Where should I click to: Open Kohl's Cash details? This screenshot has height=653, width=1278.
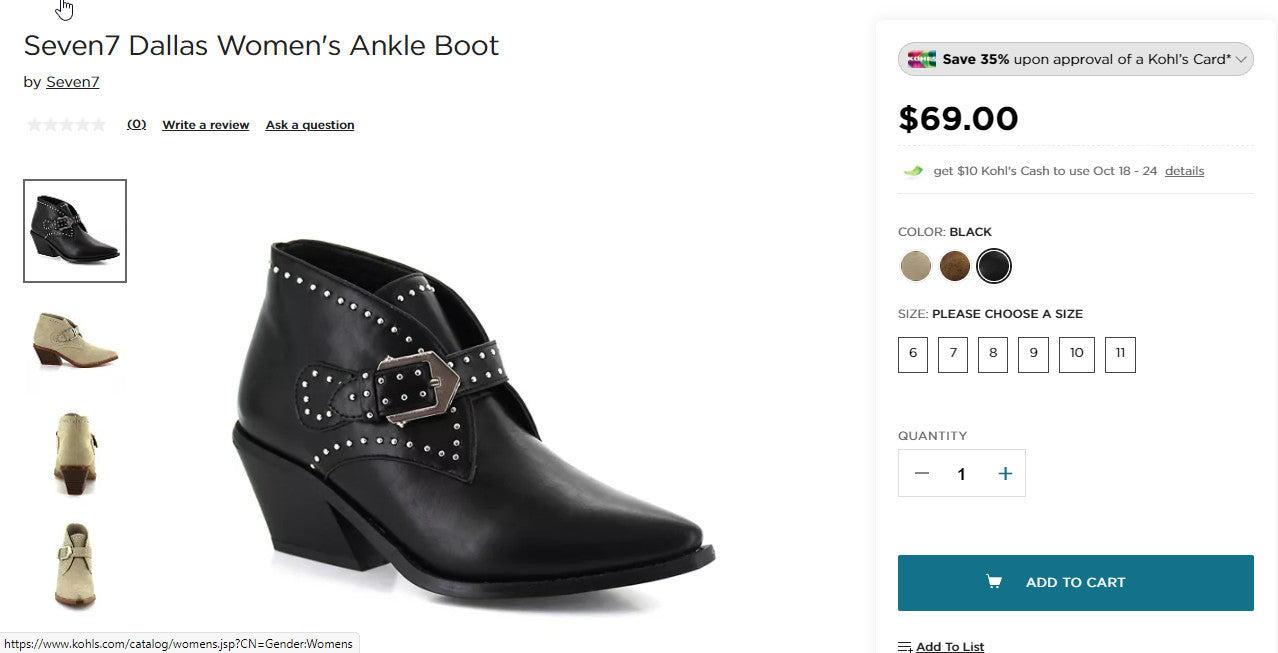tap(1184, 170)
